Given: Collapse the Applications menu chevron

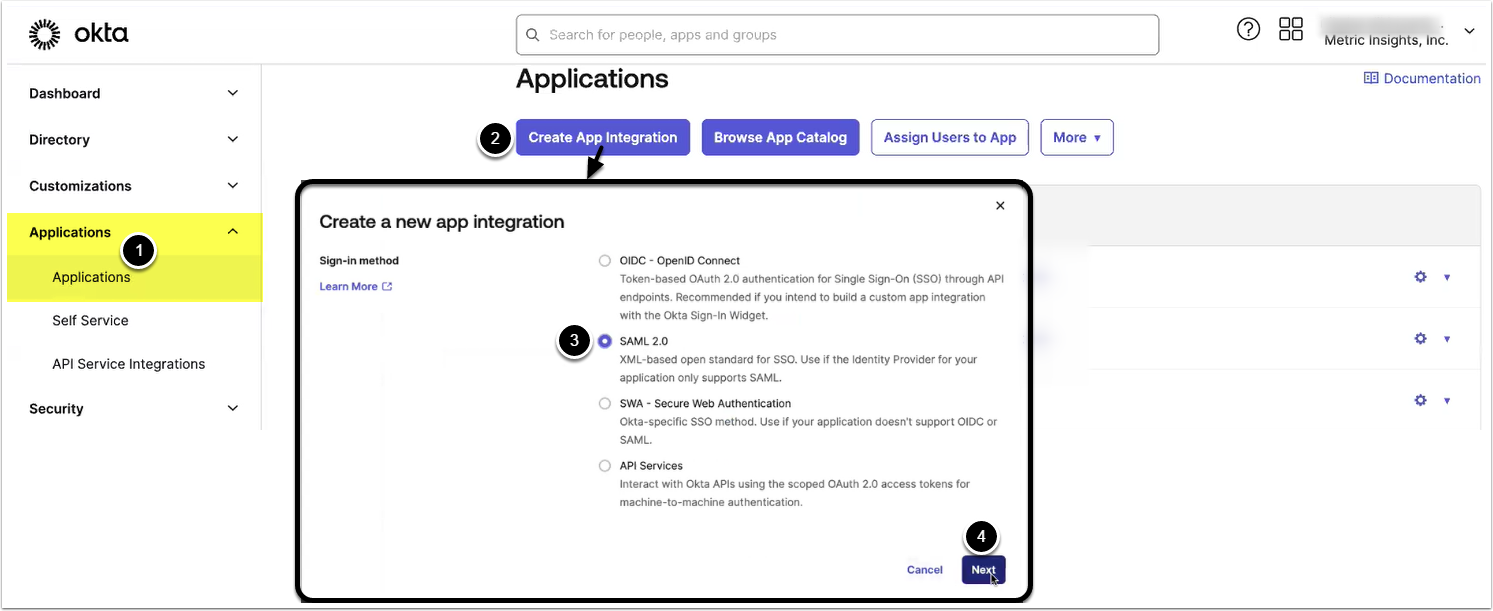Looking at the screenshot, I should click(x=233, y=232).
